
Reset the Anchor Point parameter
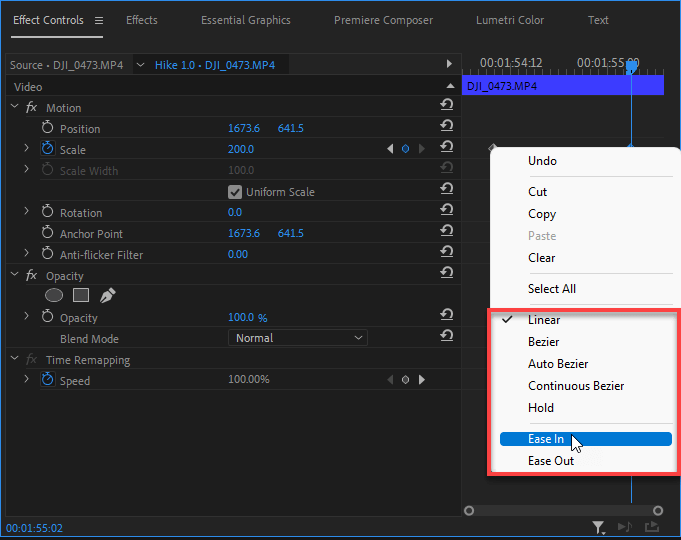point(446,231)
